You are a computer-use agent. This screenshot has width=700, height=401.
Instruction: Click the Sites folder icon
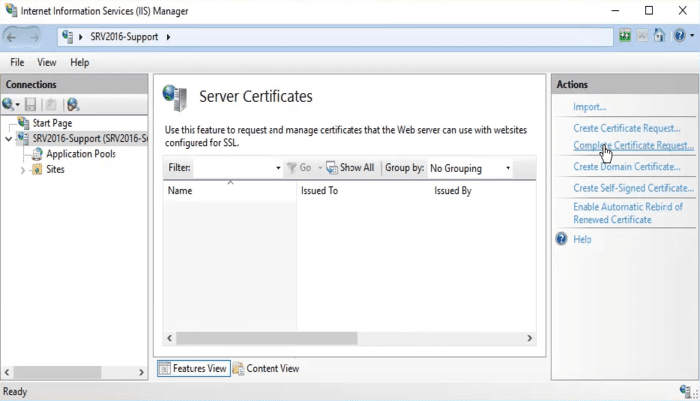[37, 169]
